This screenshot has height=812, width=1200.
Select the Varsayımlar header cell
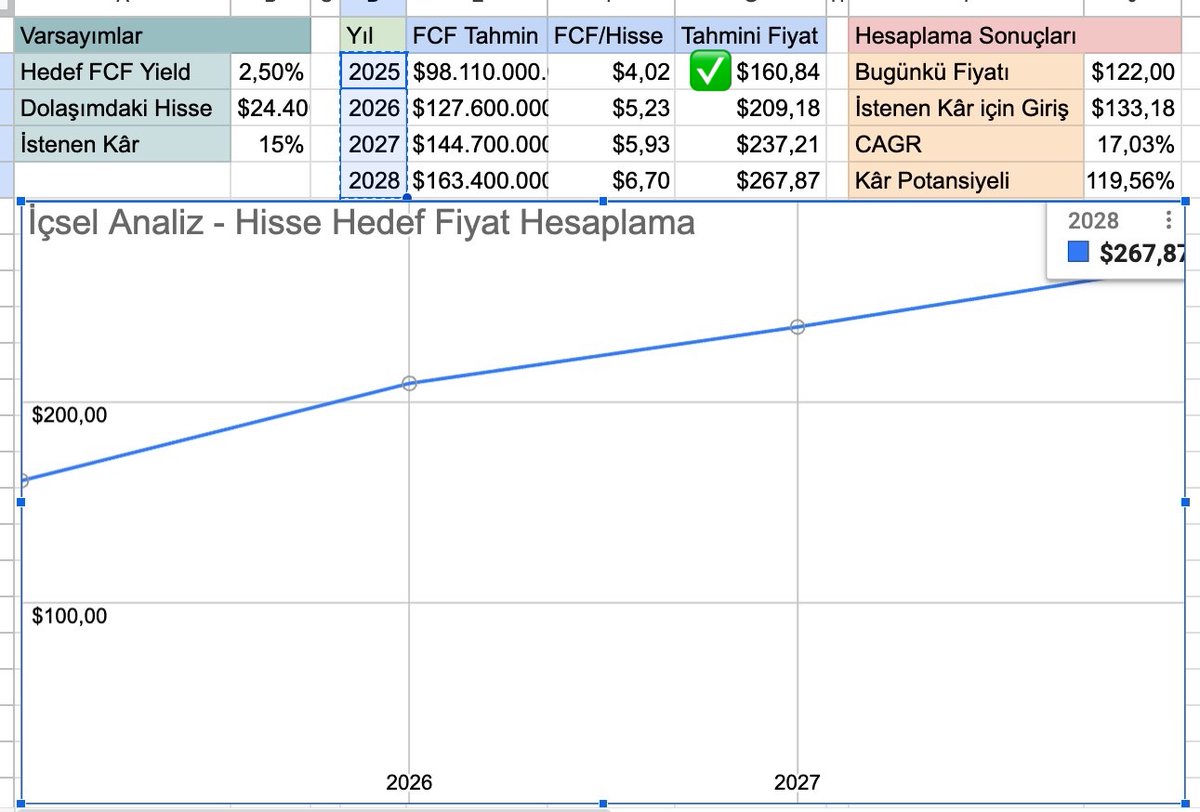click(163, 36)
